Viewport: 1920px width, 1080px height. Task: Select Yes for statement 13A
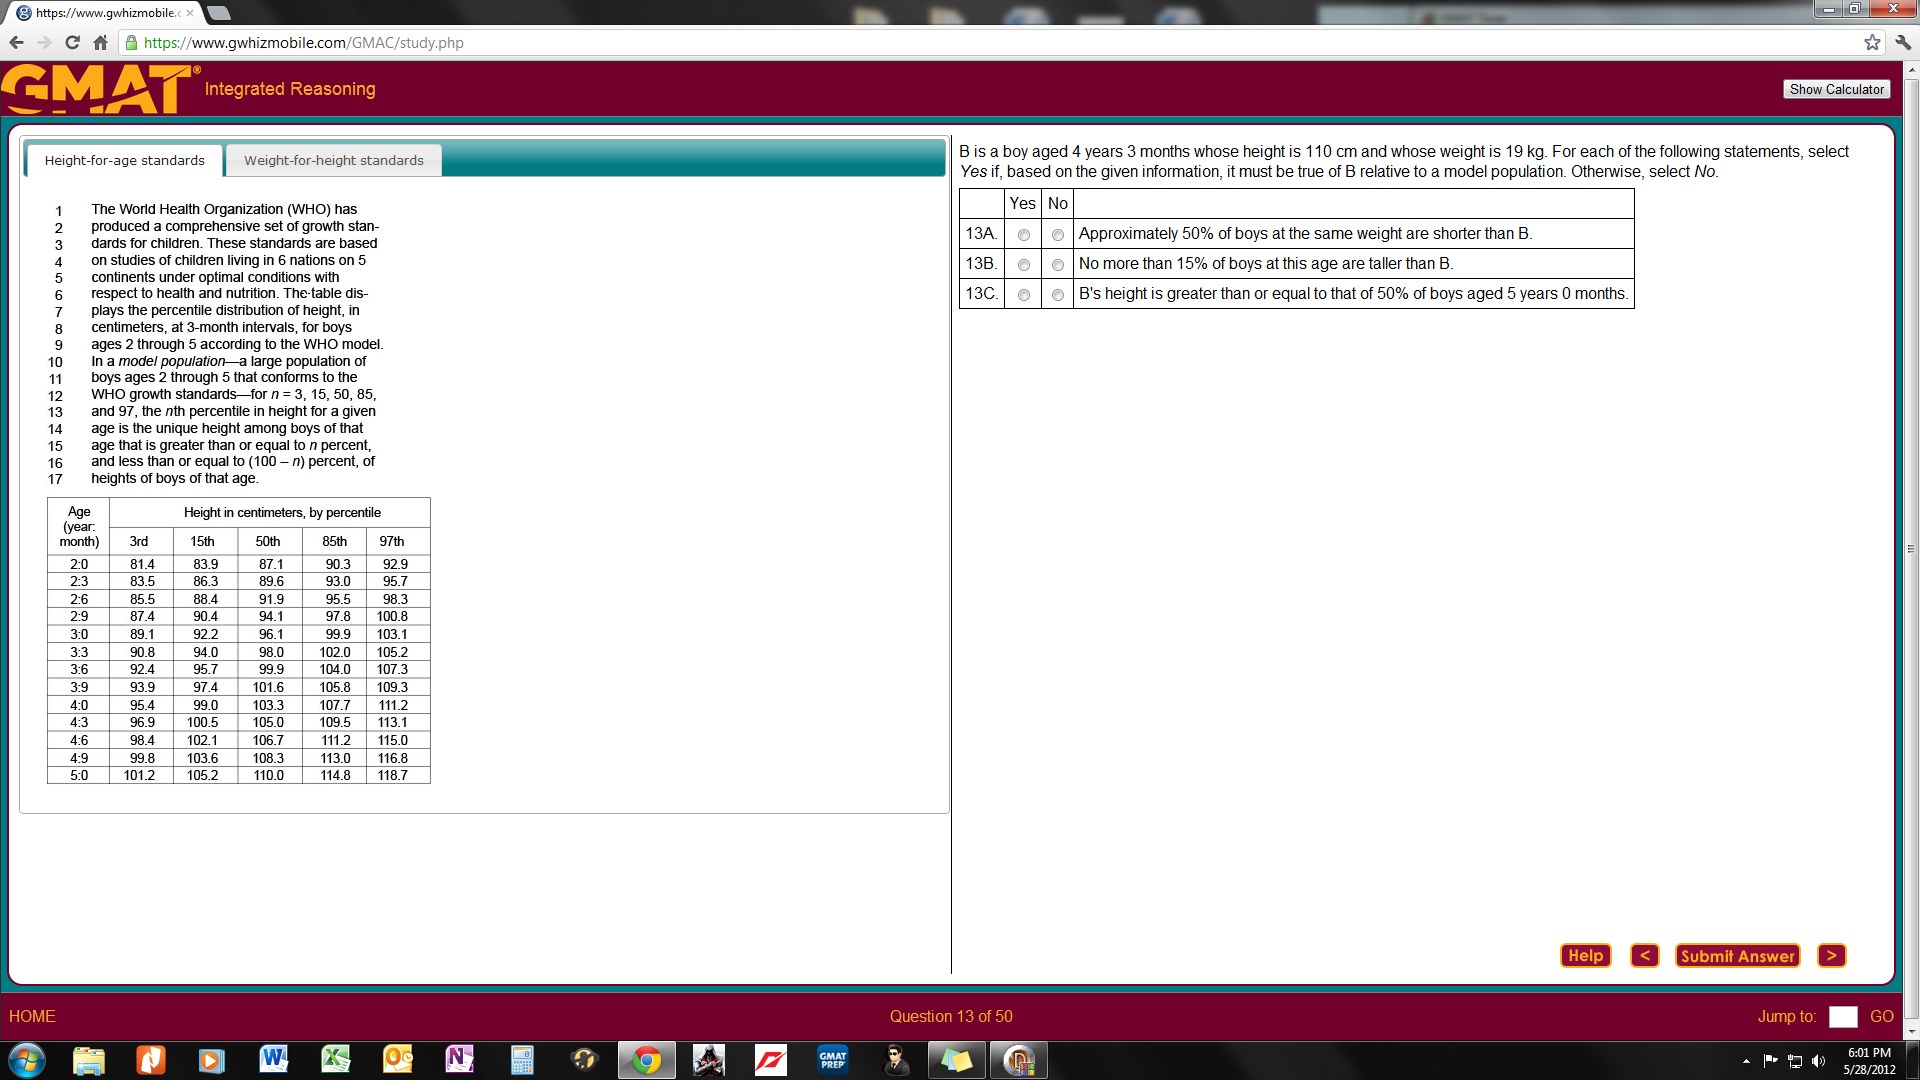tap(1023, 235)
